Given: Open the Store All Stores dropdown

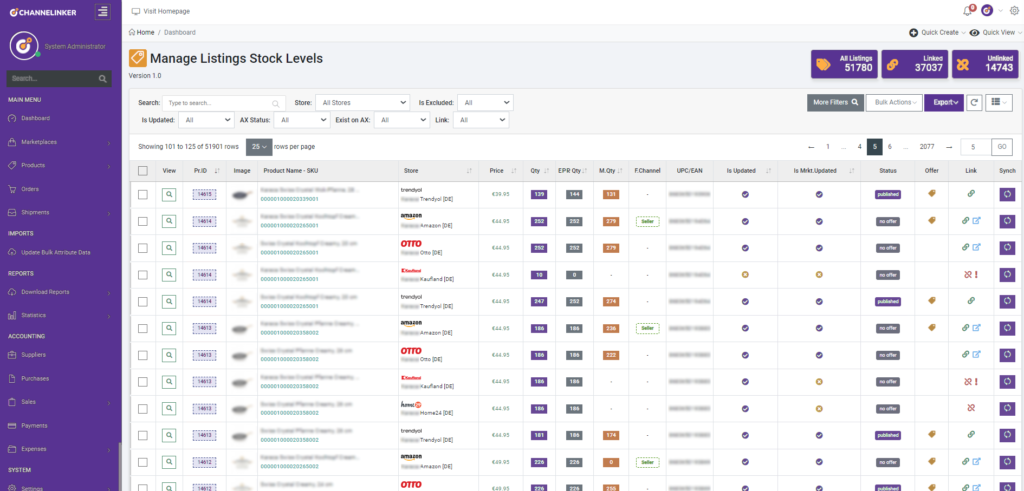Looking at the screenshot, I should tap(362, 102).
